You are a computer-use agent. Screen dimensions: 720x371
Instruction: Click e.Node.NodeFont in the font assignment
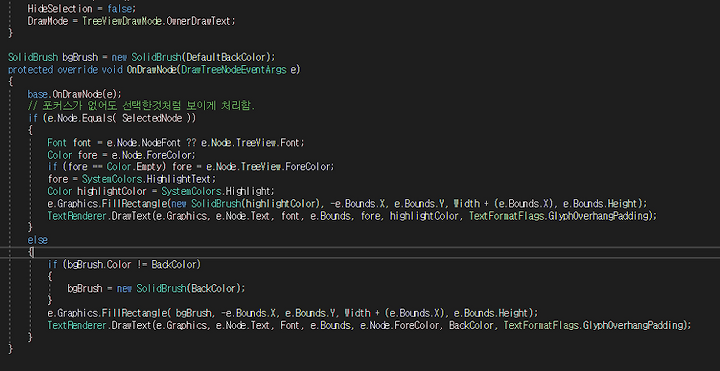[x=143, y=143]
